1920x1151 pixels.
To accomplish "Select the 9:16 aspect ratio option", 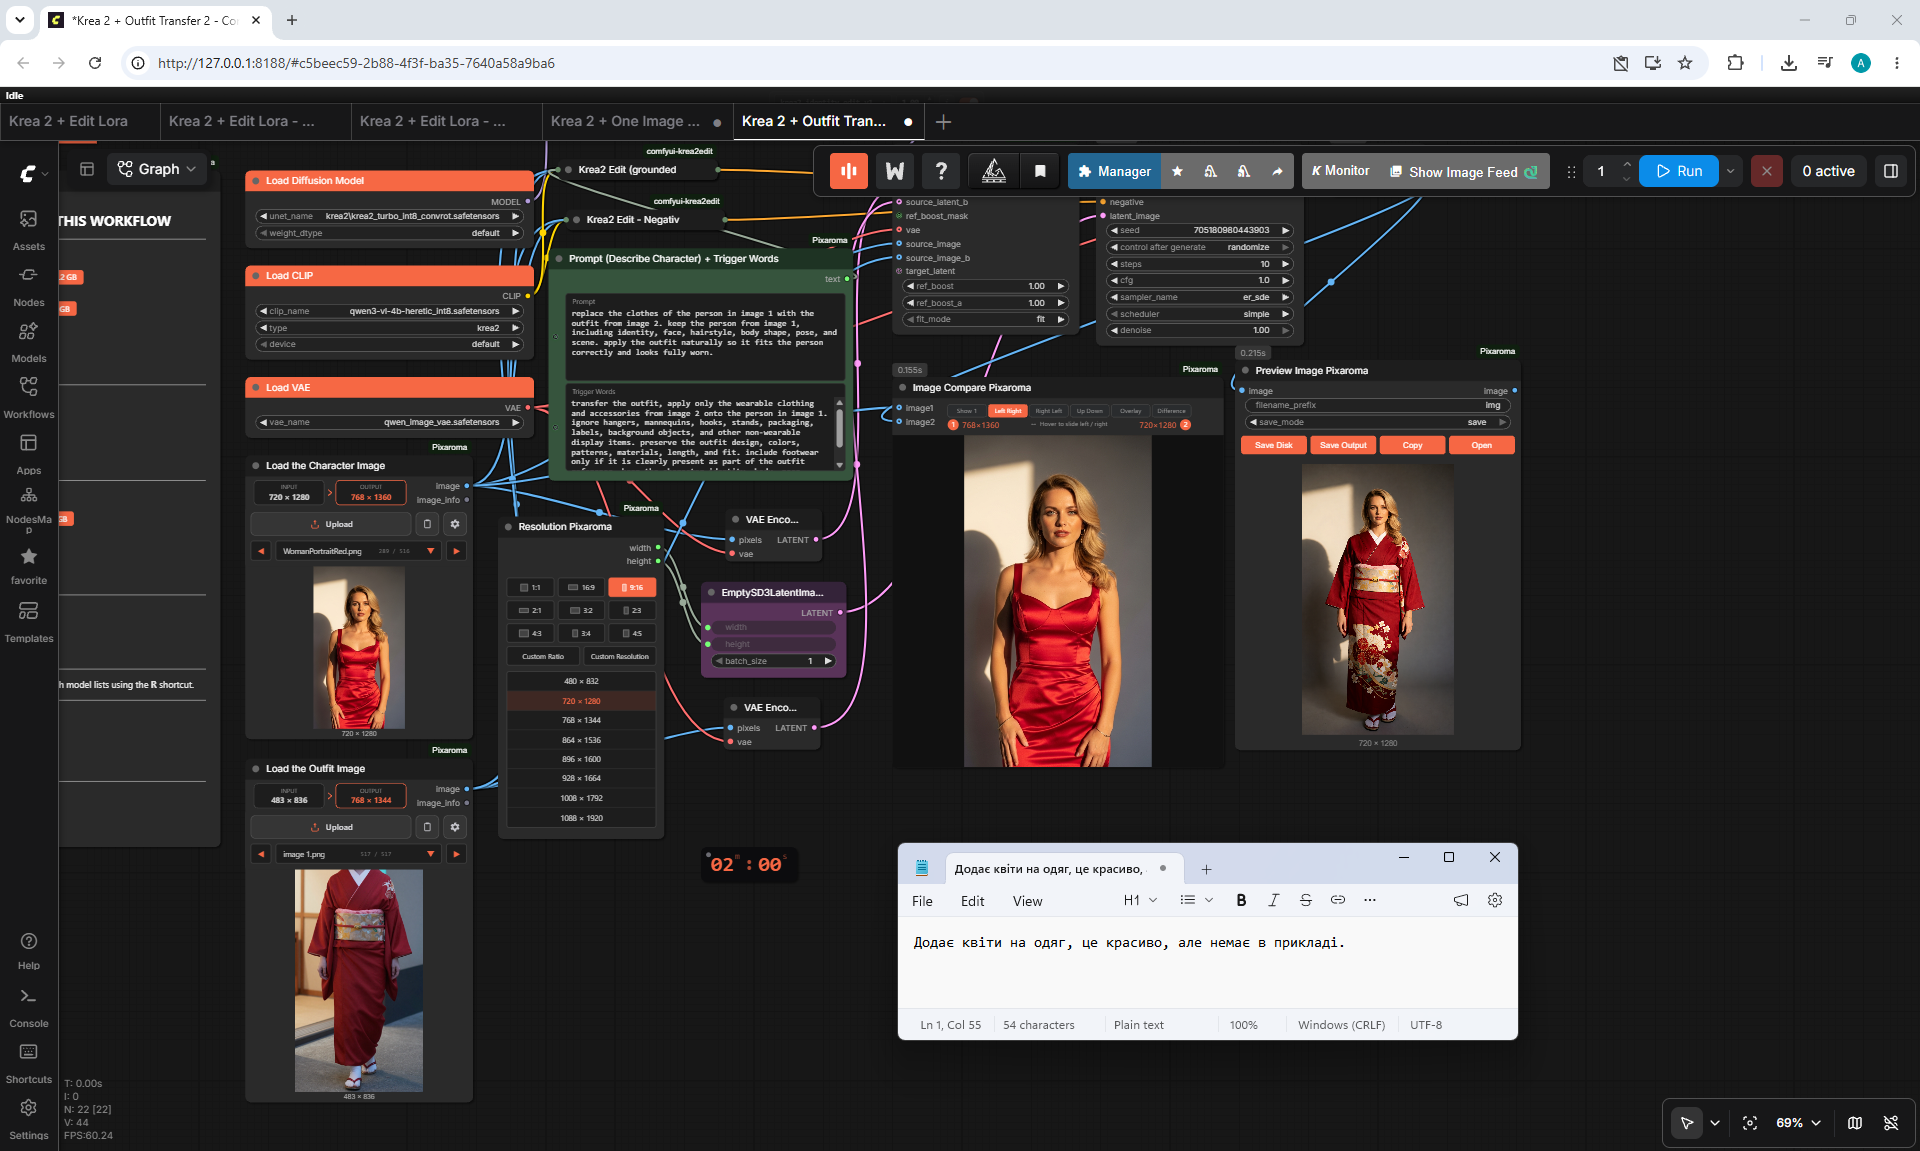I will [x=632, y=587].
